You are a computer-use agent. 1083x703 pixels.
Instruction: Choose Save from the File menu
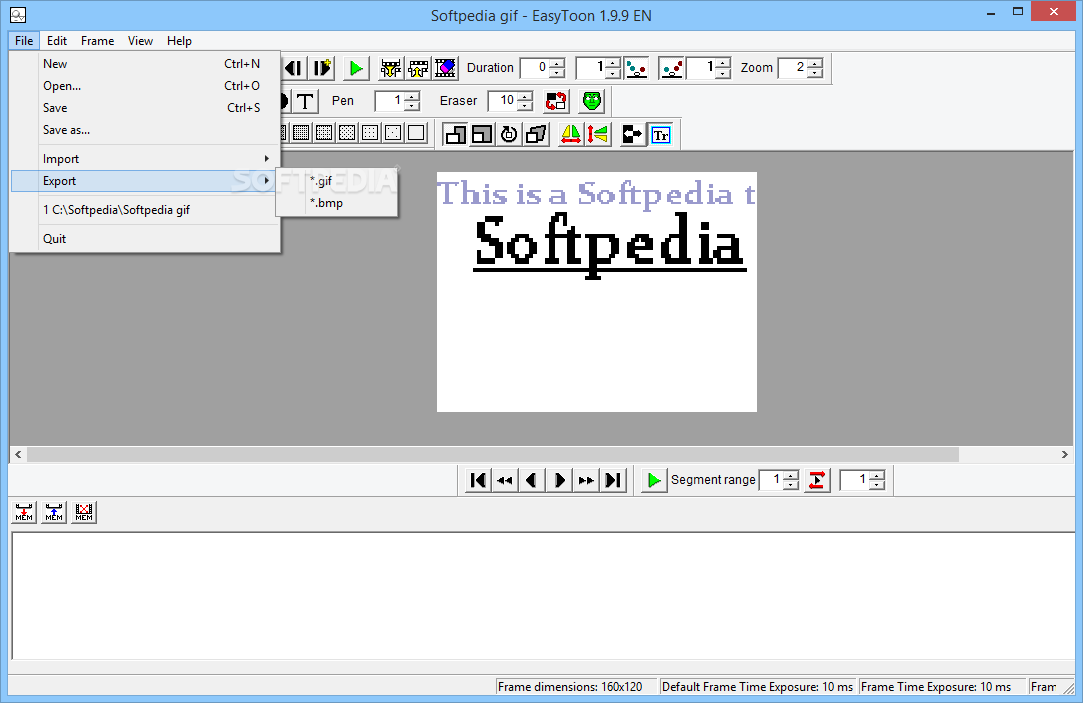[145, 108]
